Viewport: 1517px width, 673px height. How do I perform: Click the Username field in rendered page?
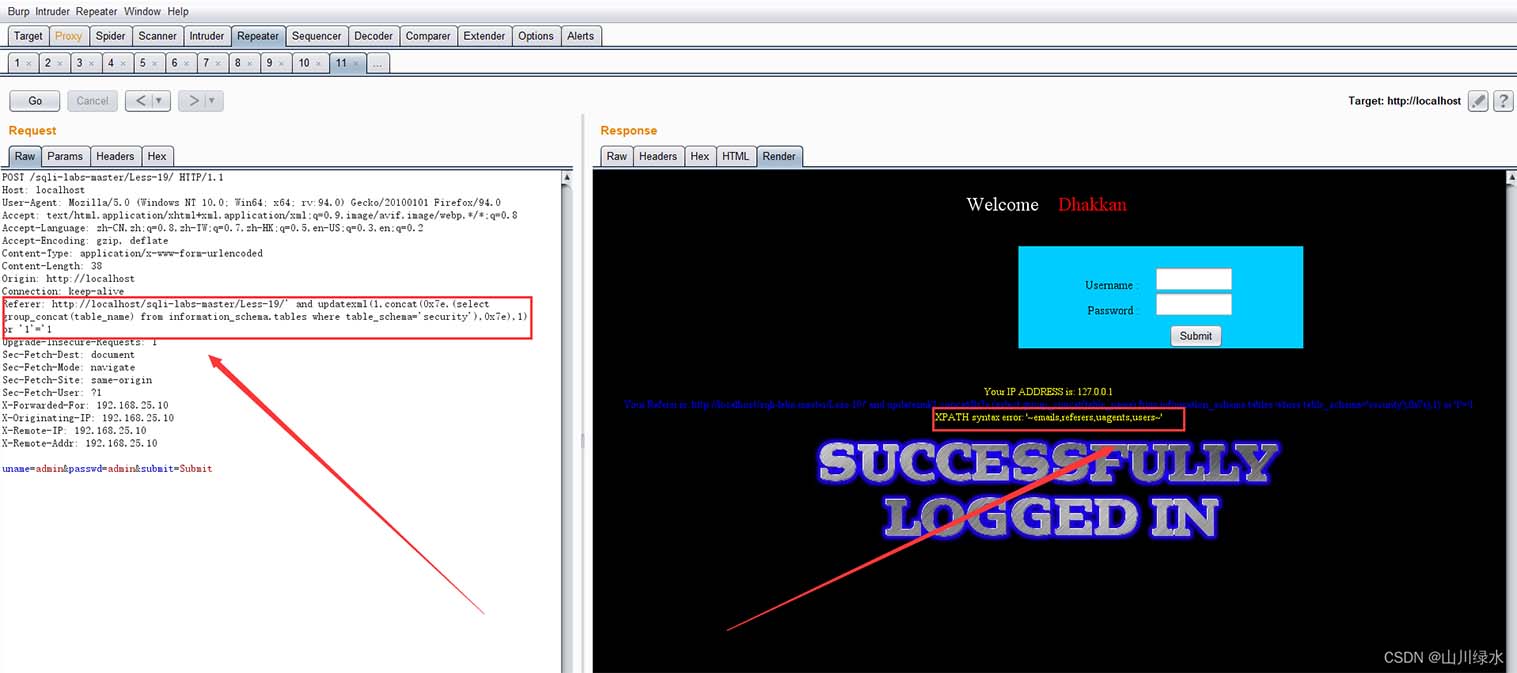pyautogui.click(x=1194, y=279)
